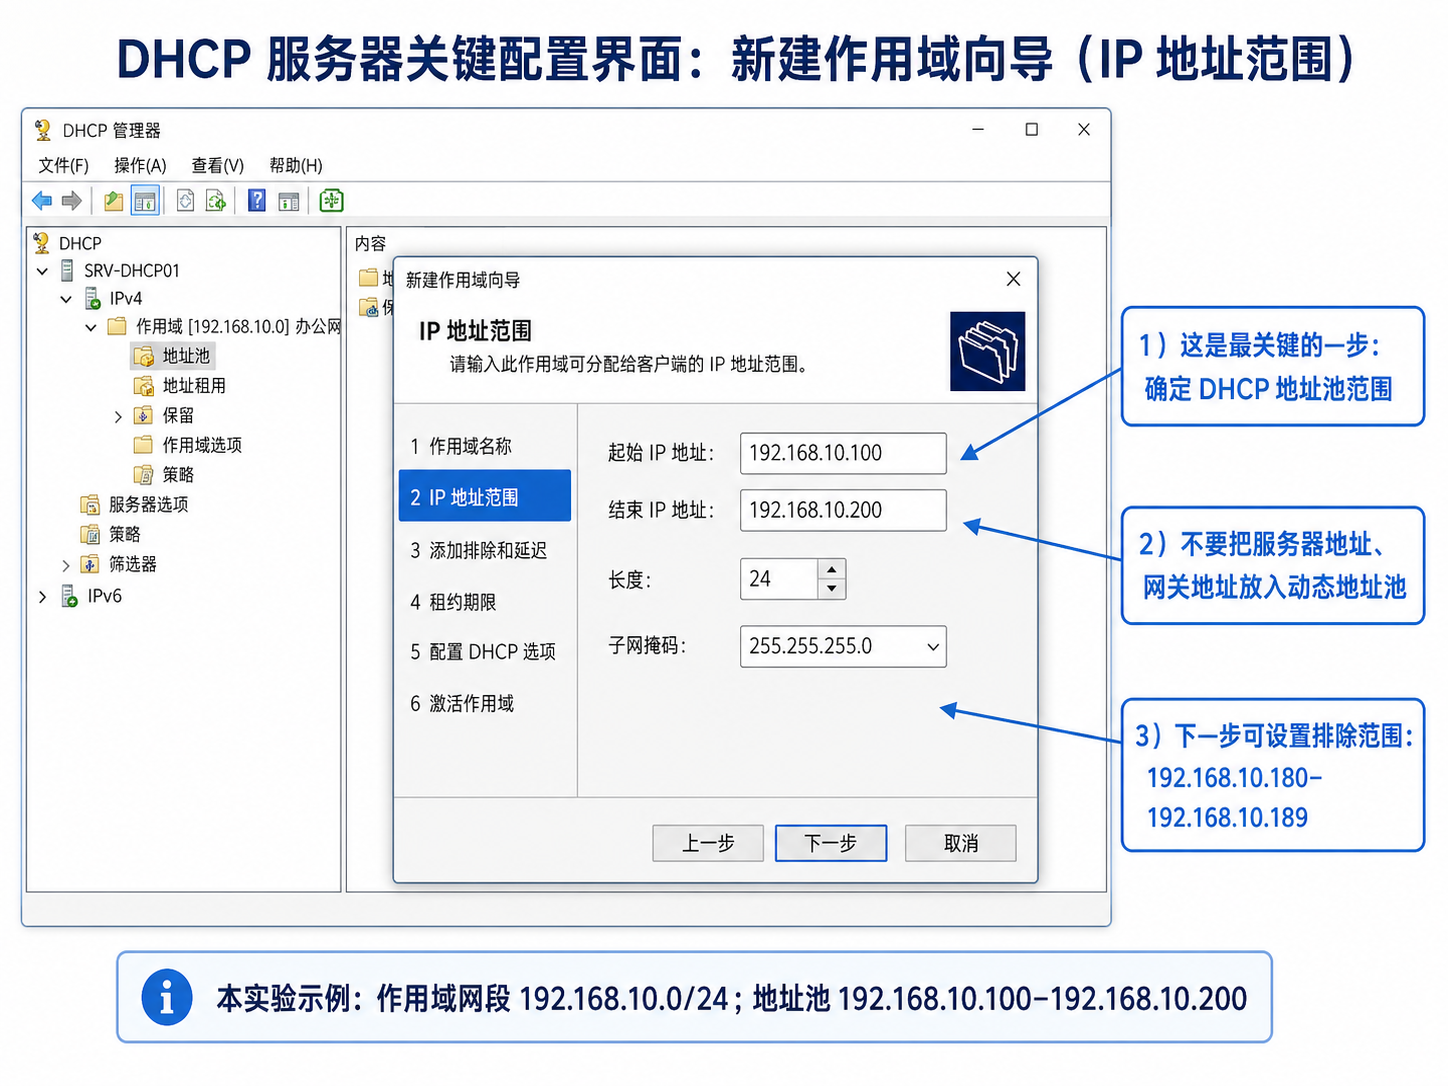Select the 服务器选项 tree item label

(148, 504)
